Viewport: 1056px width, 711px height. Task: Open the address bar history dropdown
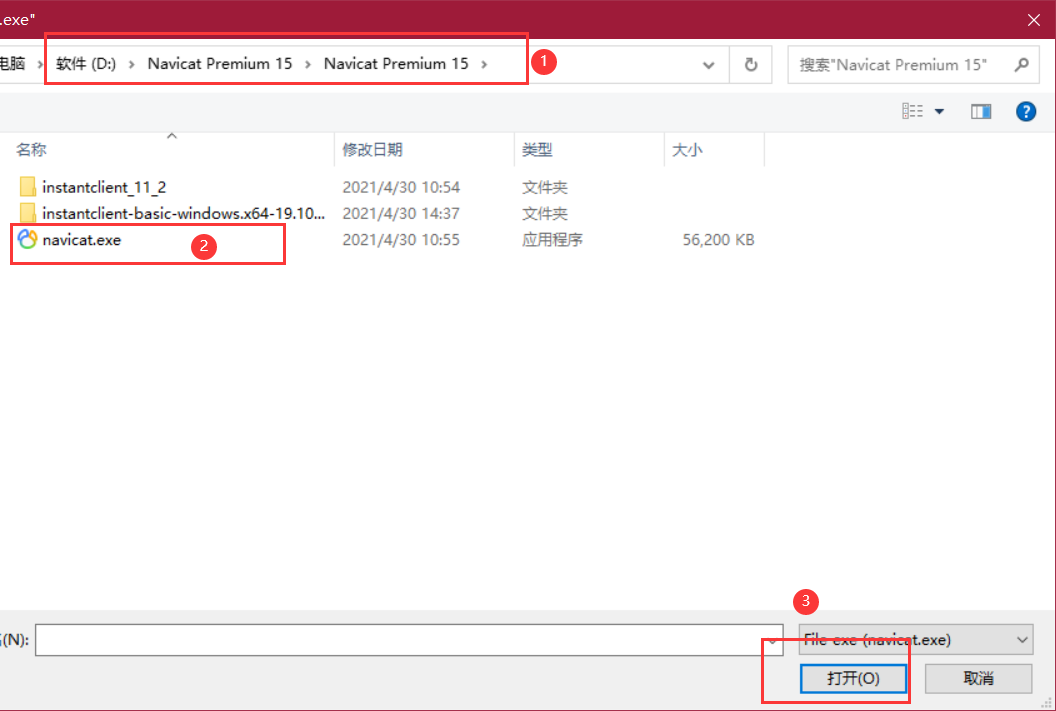(x=709, y=64)
